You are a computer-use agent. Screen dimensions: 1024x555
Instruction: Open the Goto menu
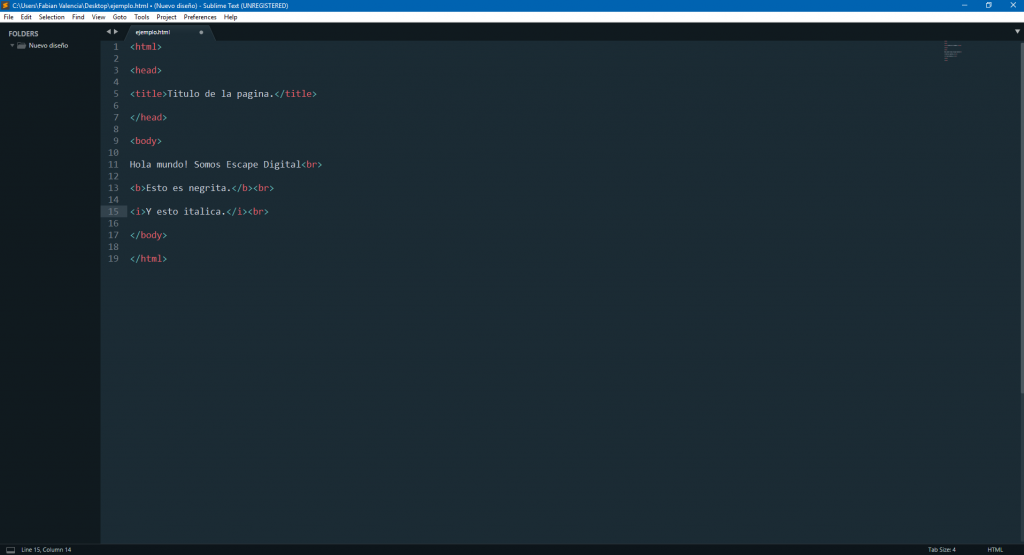(x=120, y=17)
